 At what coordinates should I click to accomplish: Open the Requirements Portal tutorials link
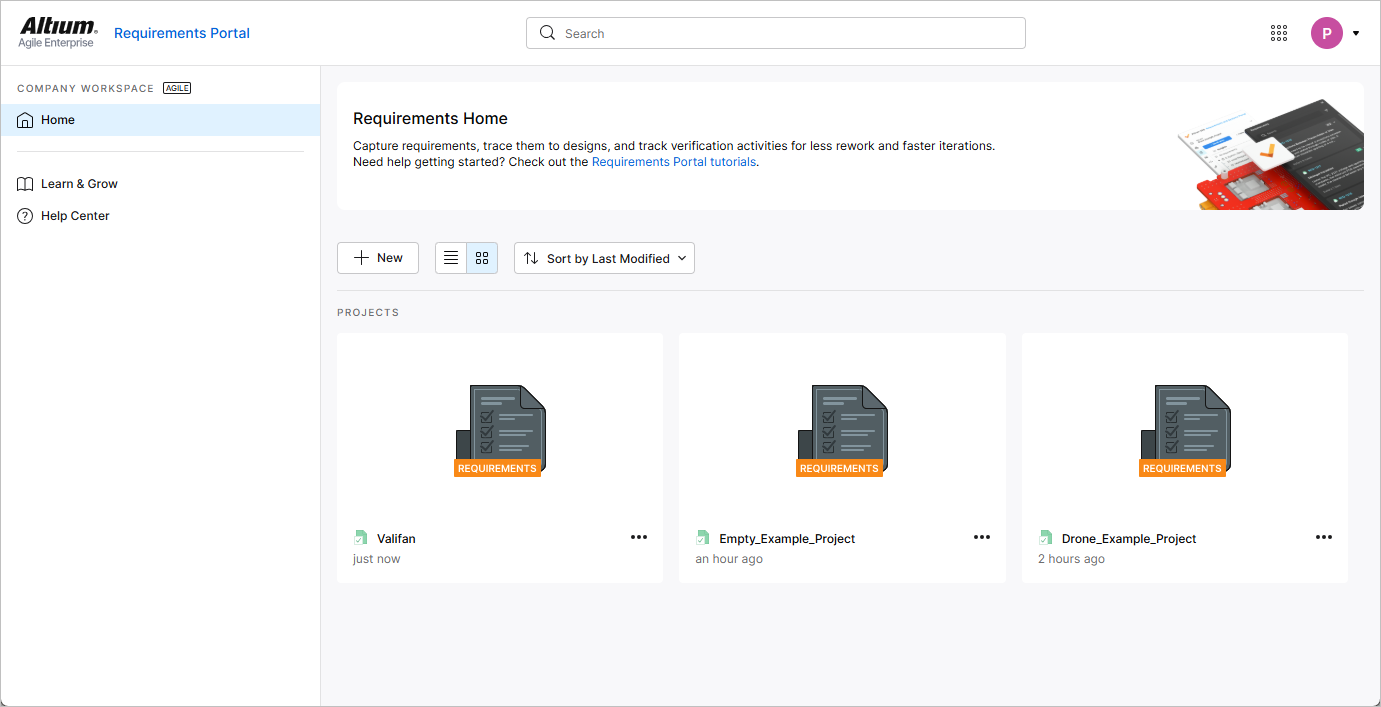click(673, 162)
